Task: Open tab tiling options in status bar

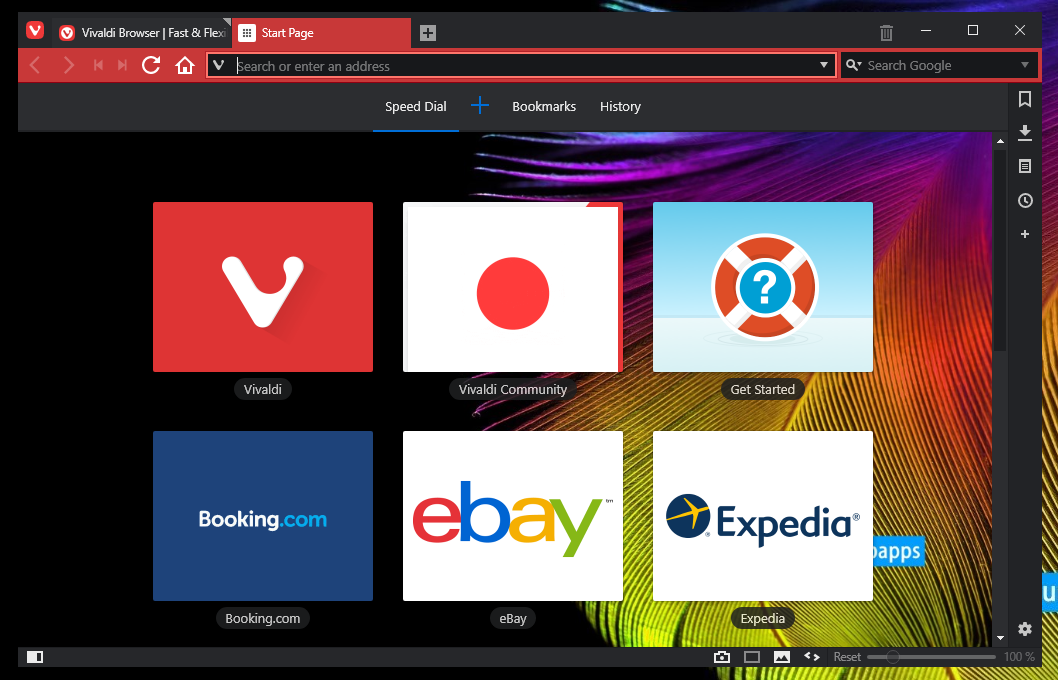Action: (752, 656)
